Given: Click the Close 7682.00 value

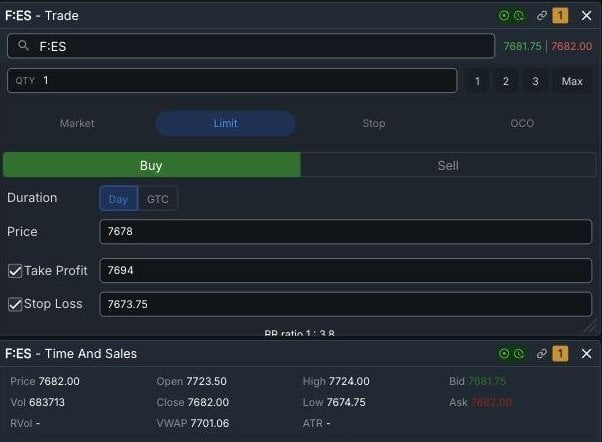Looking at the screenshot, I should click(208, 402).
